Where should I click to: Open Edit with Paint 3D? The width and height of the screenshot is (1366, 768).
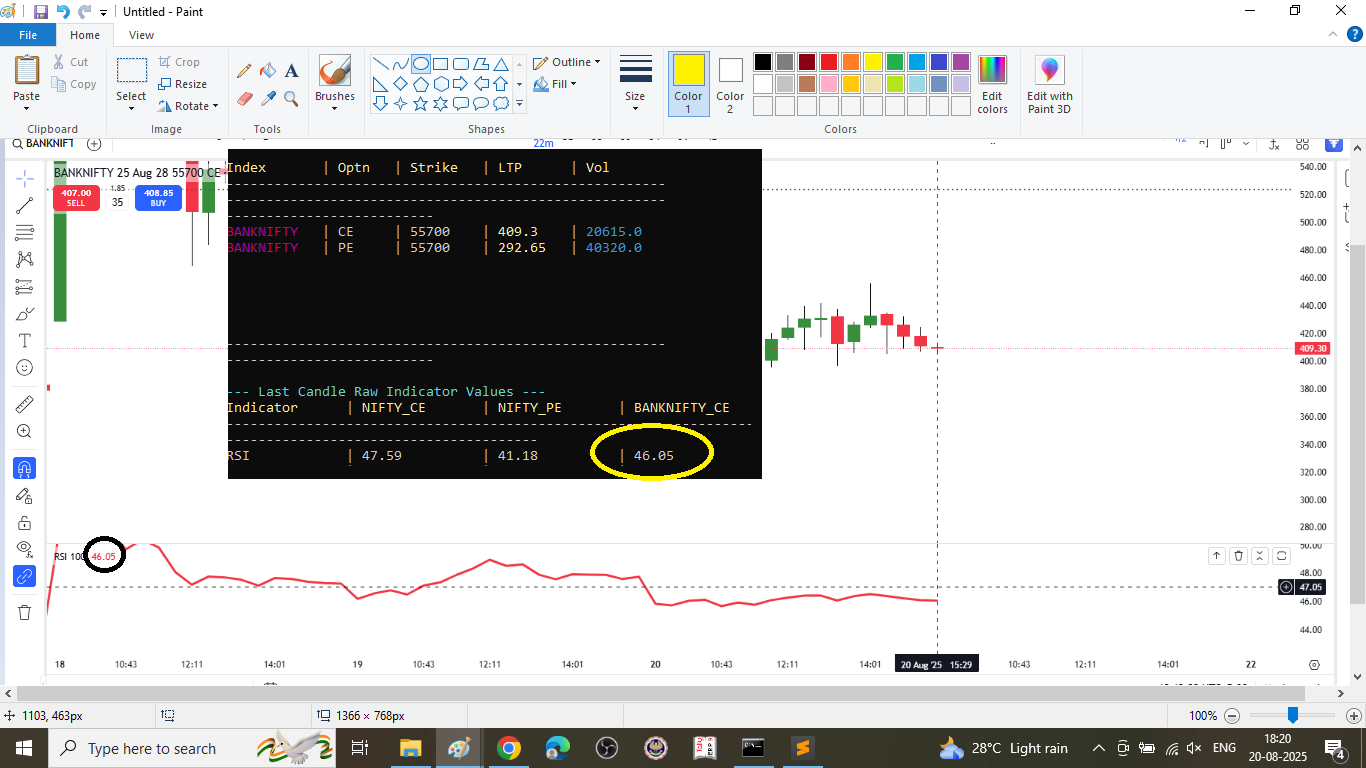pos(1049,84)
